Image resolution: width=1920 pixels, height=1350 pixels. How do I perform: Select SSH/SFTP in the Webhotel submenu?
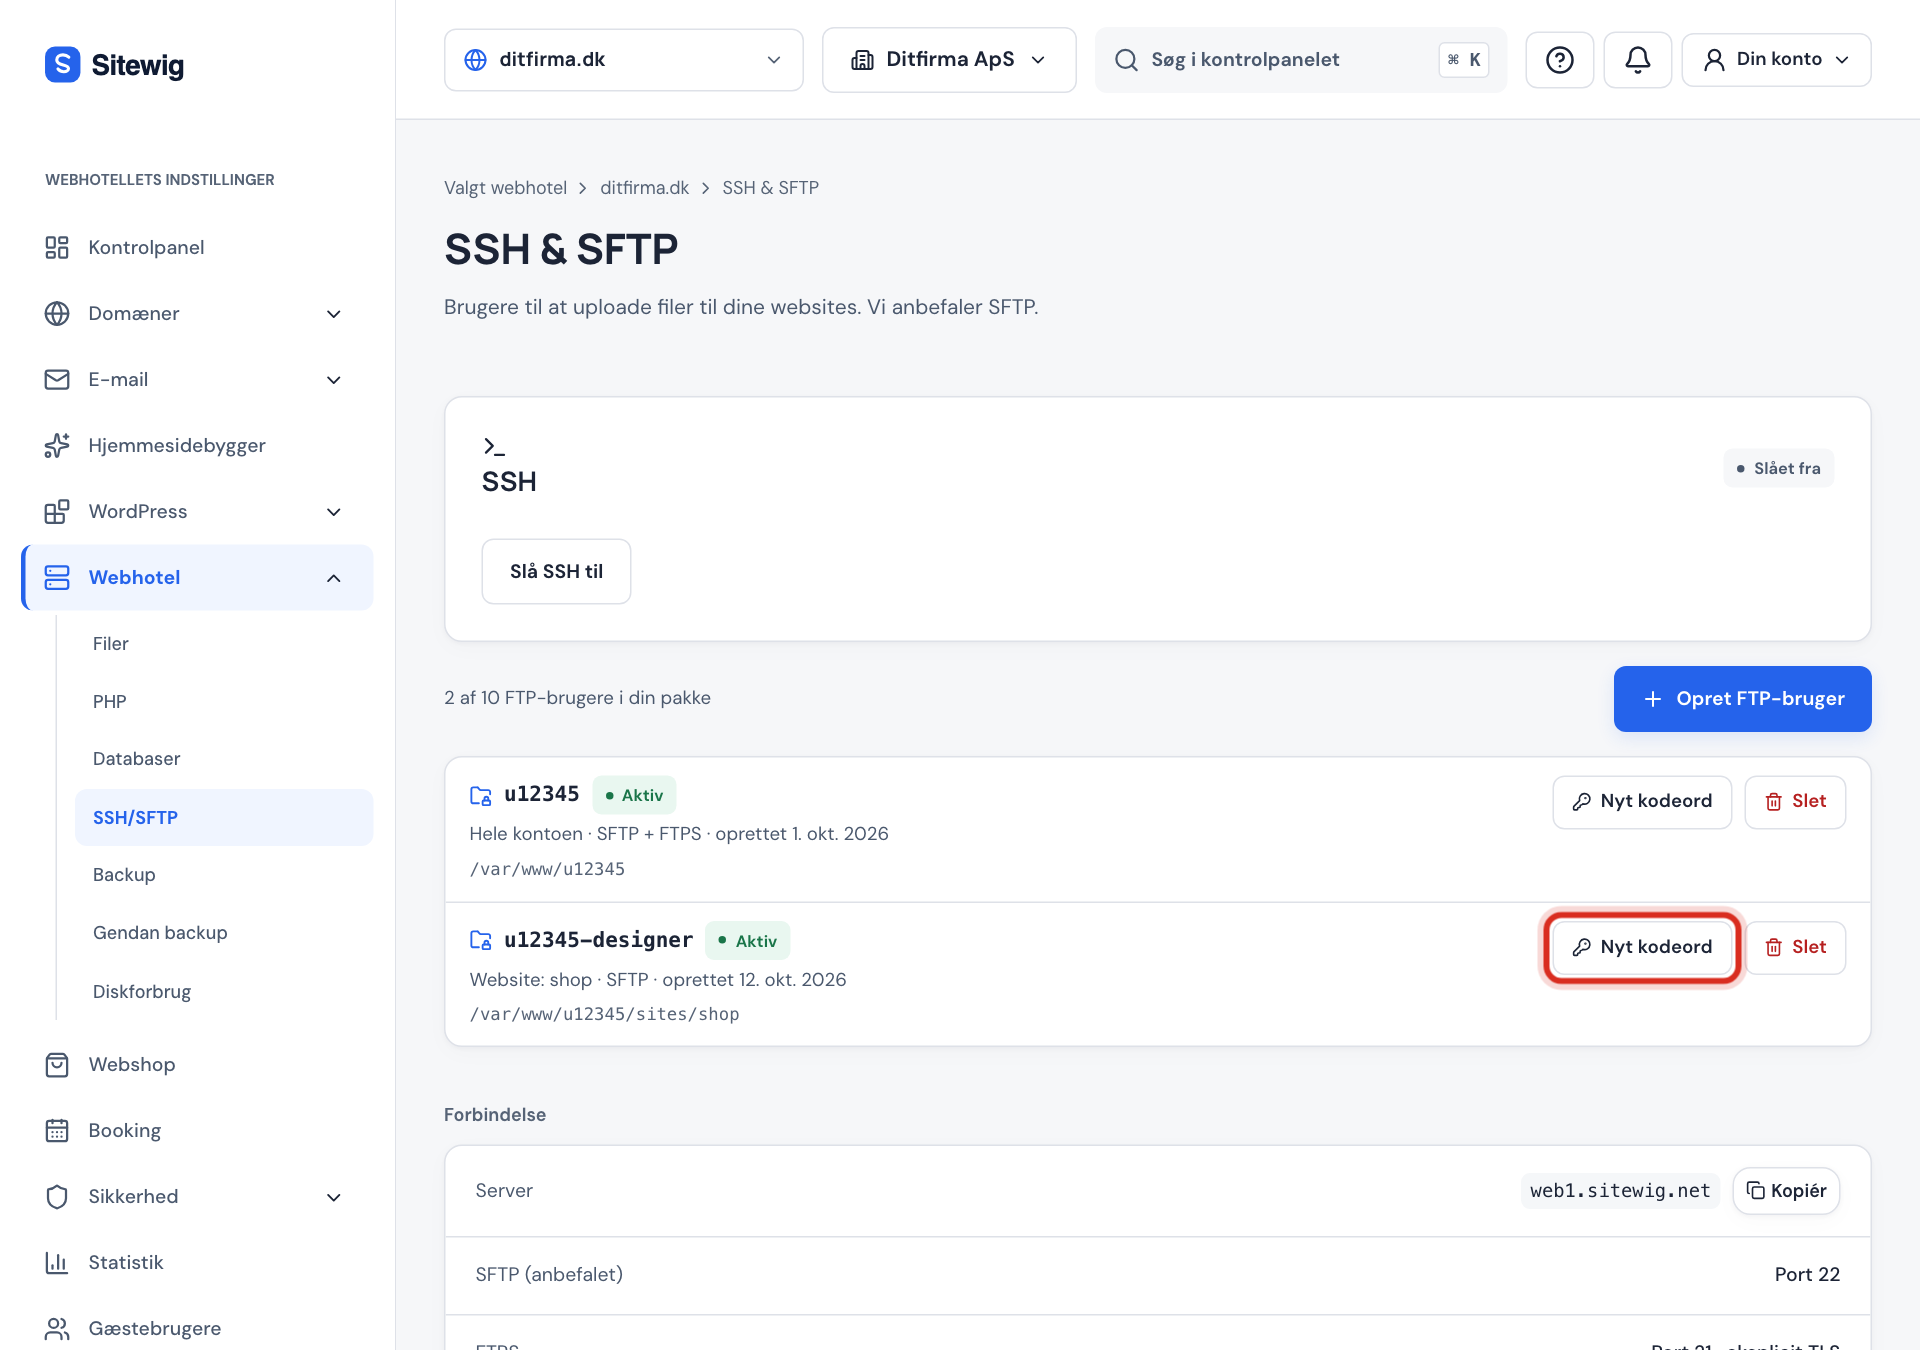click(x=224, y=817)
